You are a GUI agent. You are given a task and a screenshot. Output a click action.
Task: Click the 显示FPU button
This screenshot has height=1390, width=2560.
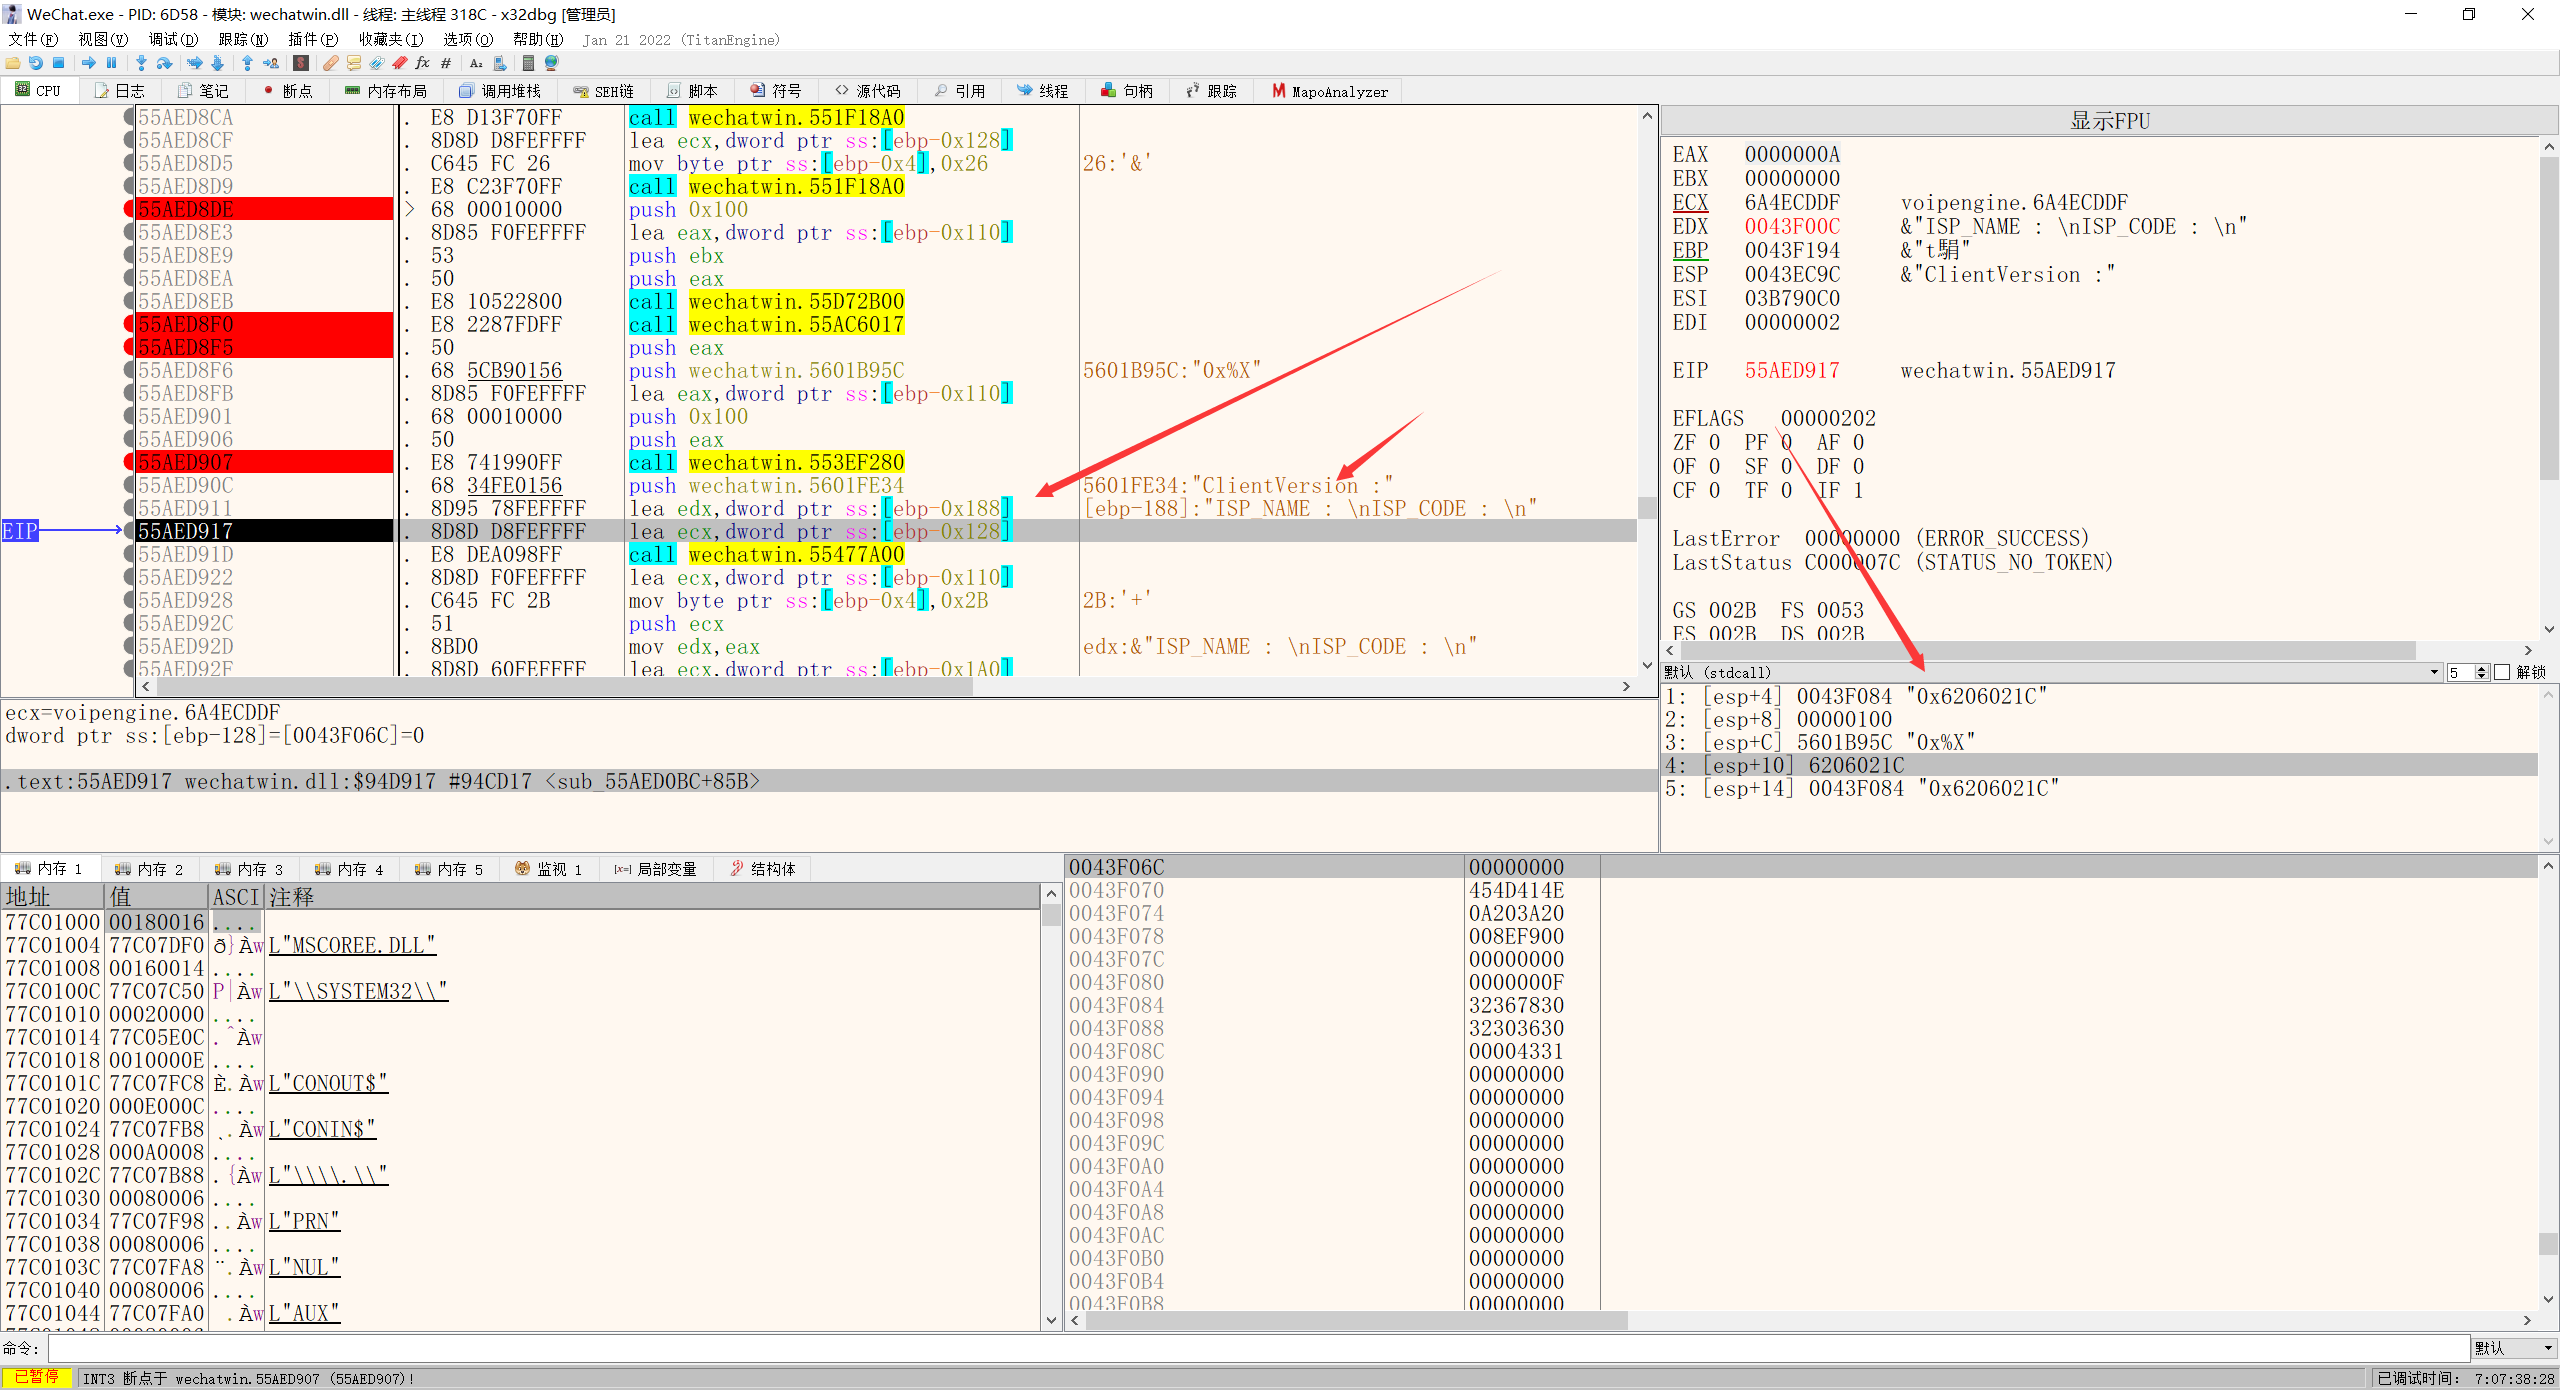point(2108,121)
